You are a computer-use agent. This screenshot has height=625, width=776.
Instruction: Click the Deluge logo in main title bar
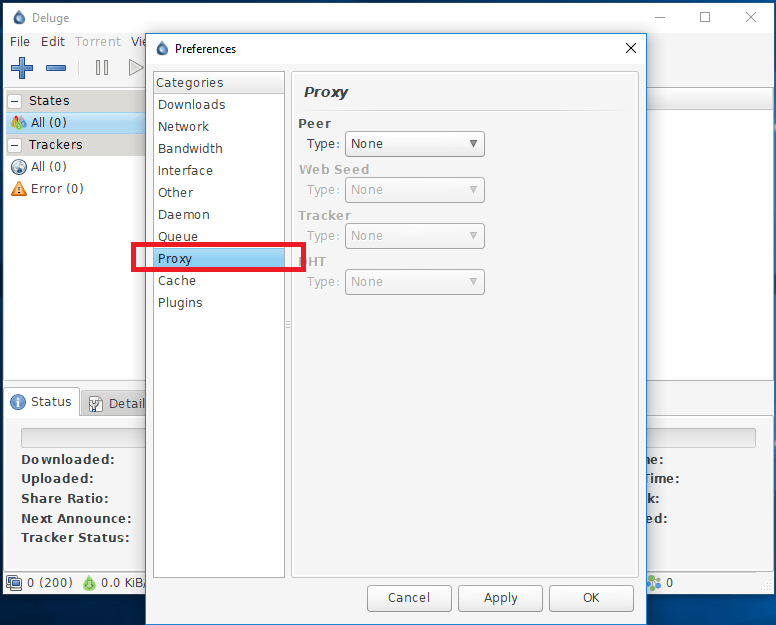(x=19, y=18)
